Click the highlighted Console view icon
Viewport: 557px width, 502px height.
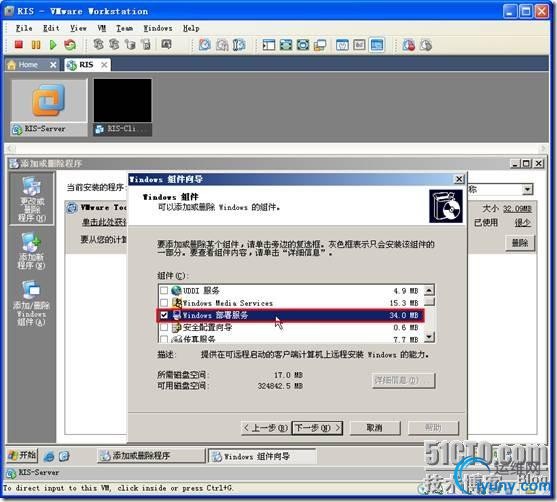point(377,45)
